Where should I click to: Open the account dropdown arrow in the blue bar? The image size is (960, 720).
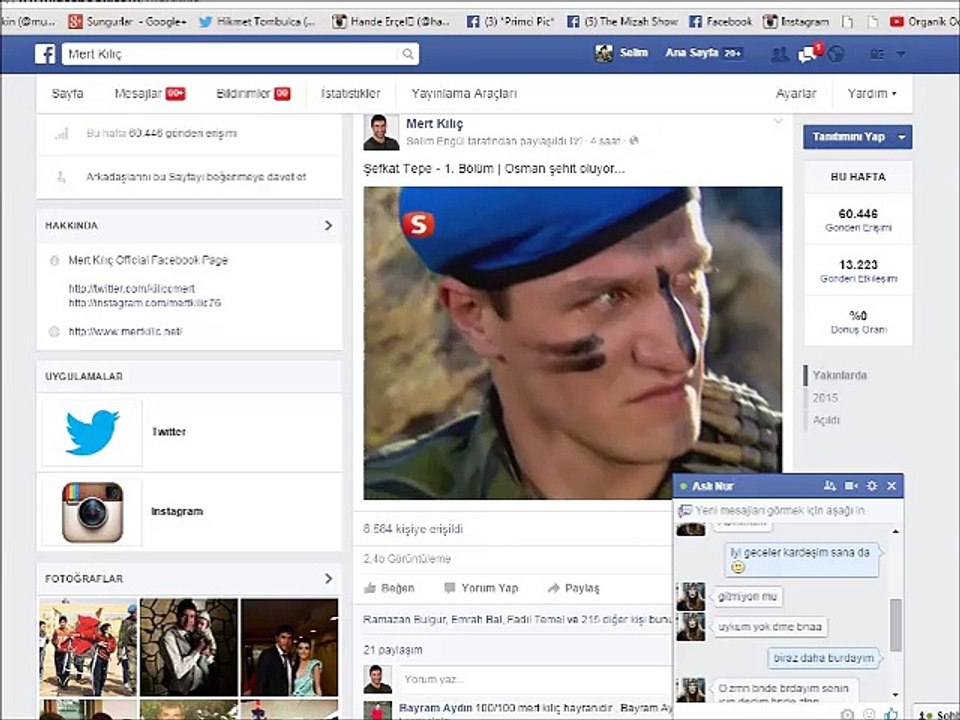pyautogui.click(x=901, y=54)
